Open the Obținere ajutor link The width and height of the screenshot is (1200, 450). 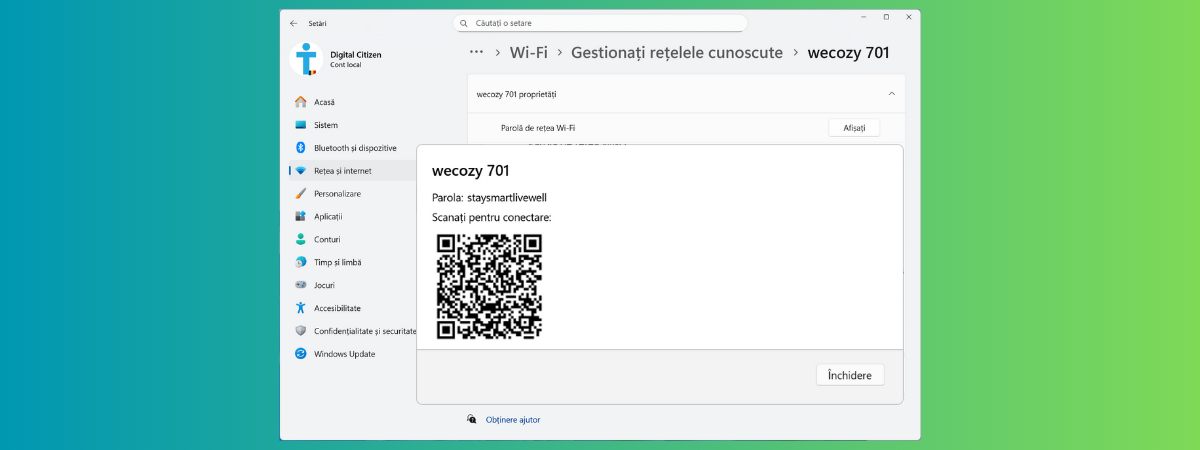click(513, 420)
